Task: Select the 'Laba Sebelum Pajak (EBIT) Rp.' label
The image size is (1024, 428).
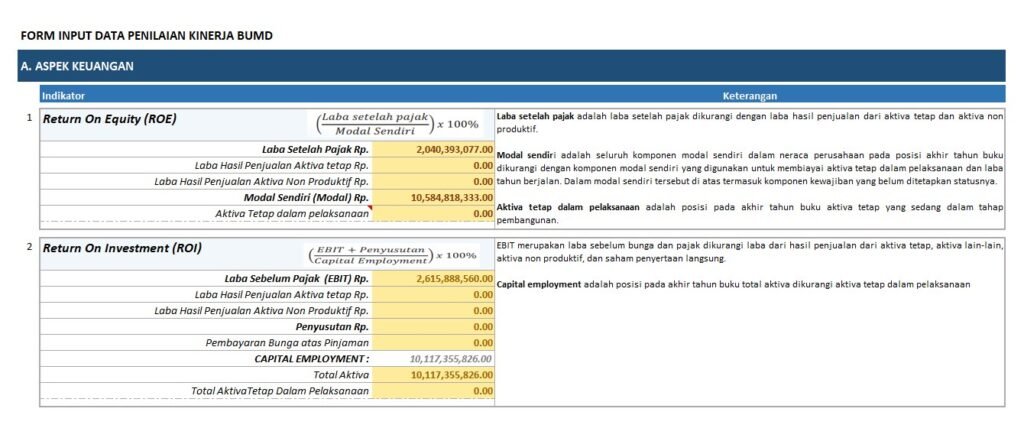Action: pyautogui.click(x=297, y=278)
